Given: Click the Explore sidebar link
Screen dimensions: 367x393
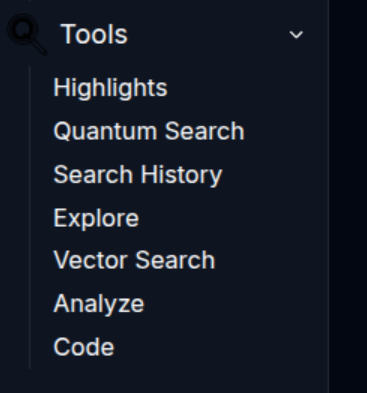Looking at the screenshot, I should [96, 218].
